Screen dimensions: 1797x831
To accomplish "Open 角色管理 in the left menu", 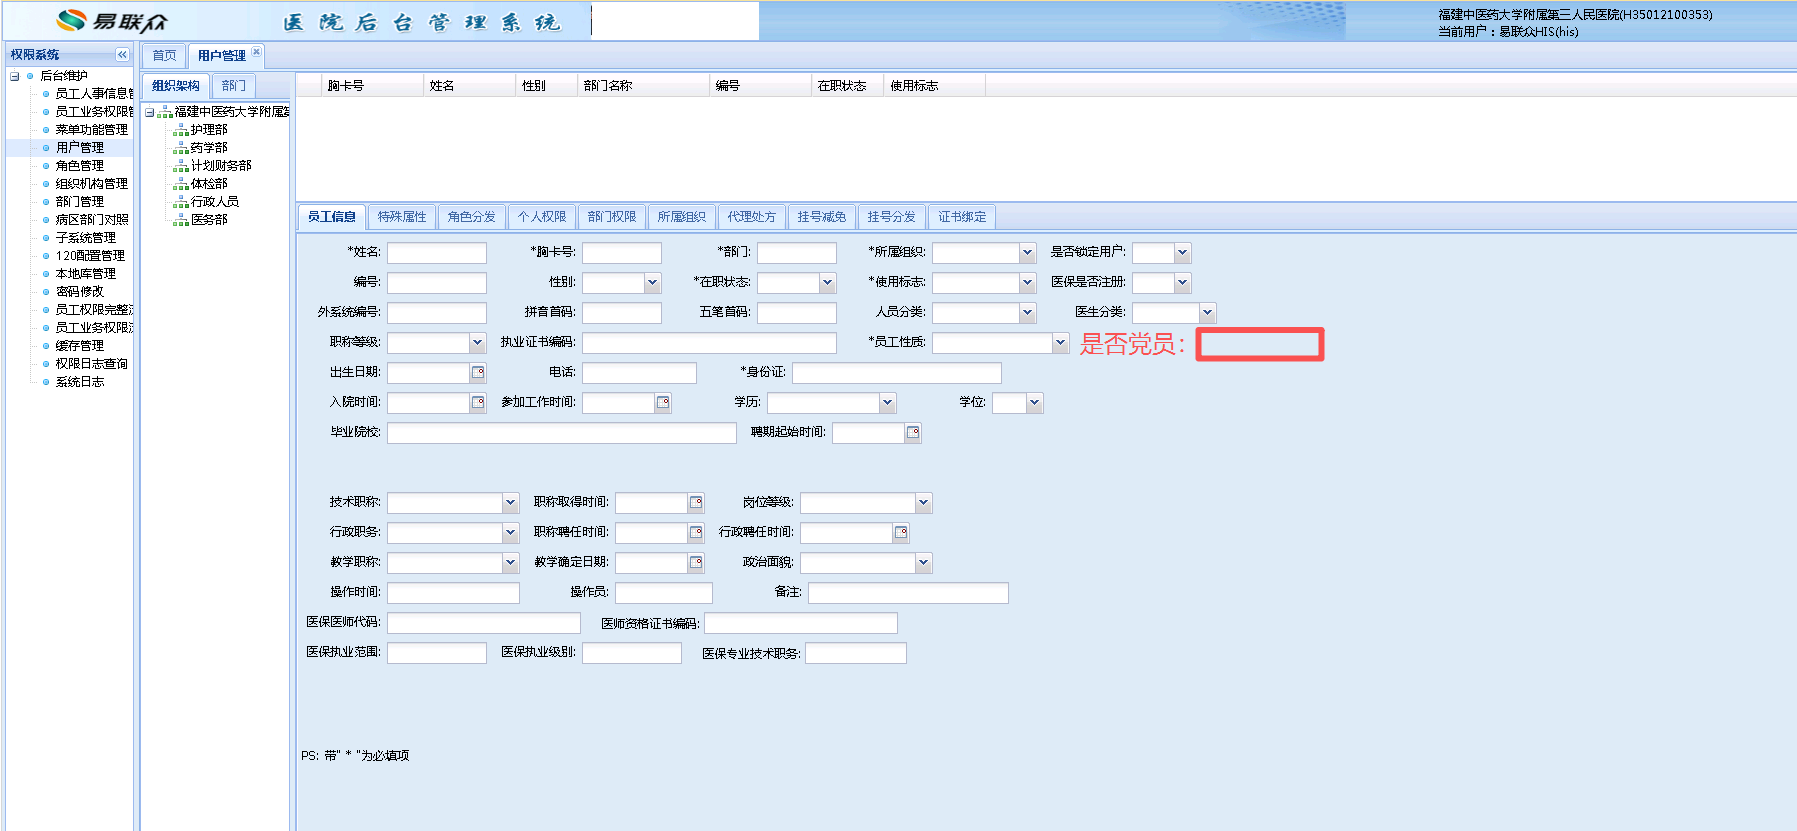I will [x=80, y=166].
